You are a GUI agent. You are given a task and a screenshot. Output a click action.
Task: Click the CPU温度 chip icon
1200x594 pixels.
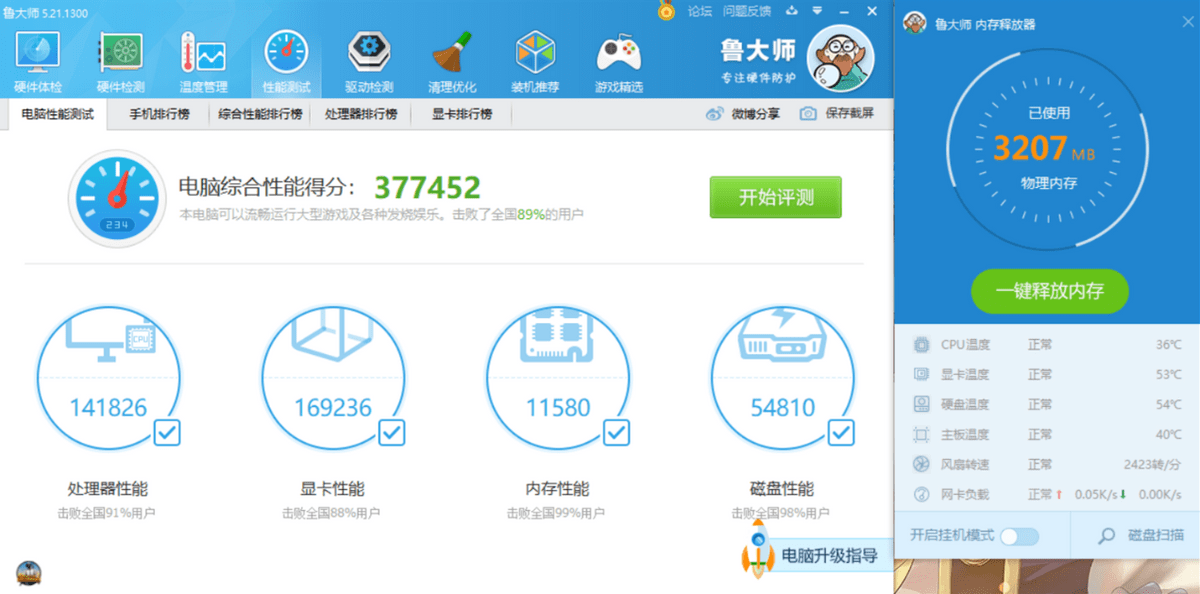tap(921, 345)
